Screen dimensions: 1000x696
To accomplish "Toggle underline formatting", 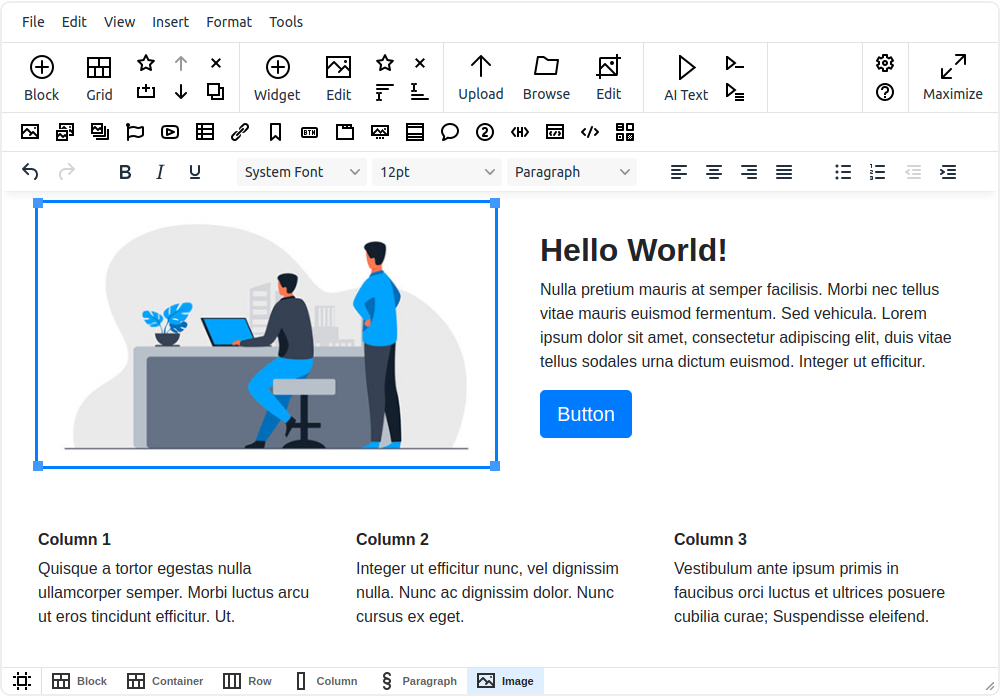I will pyautogui.click(x=195, y=172).
